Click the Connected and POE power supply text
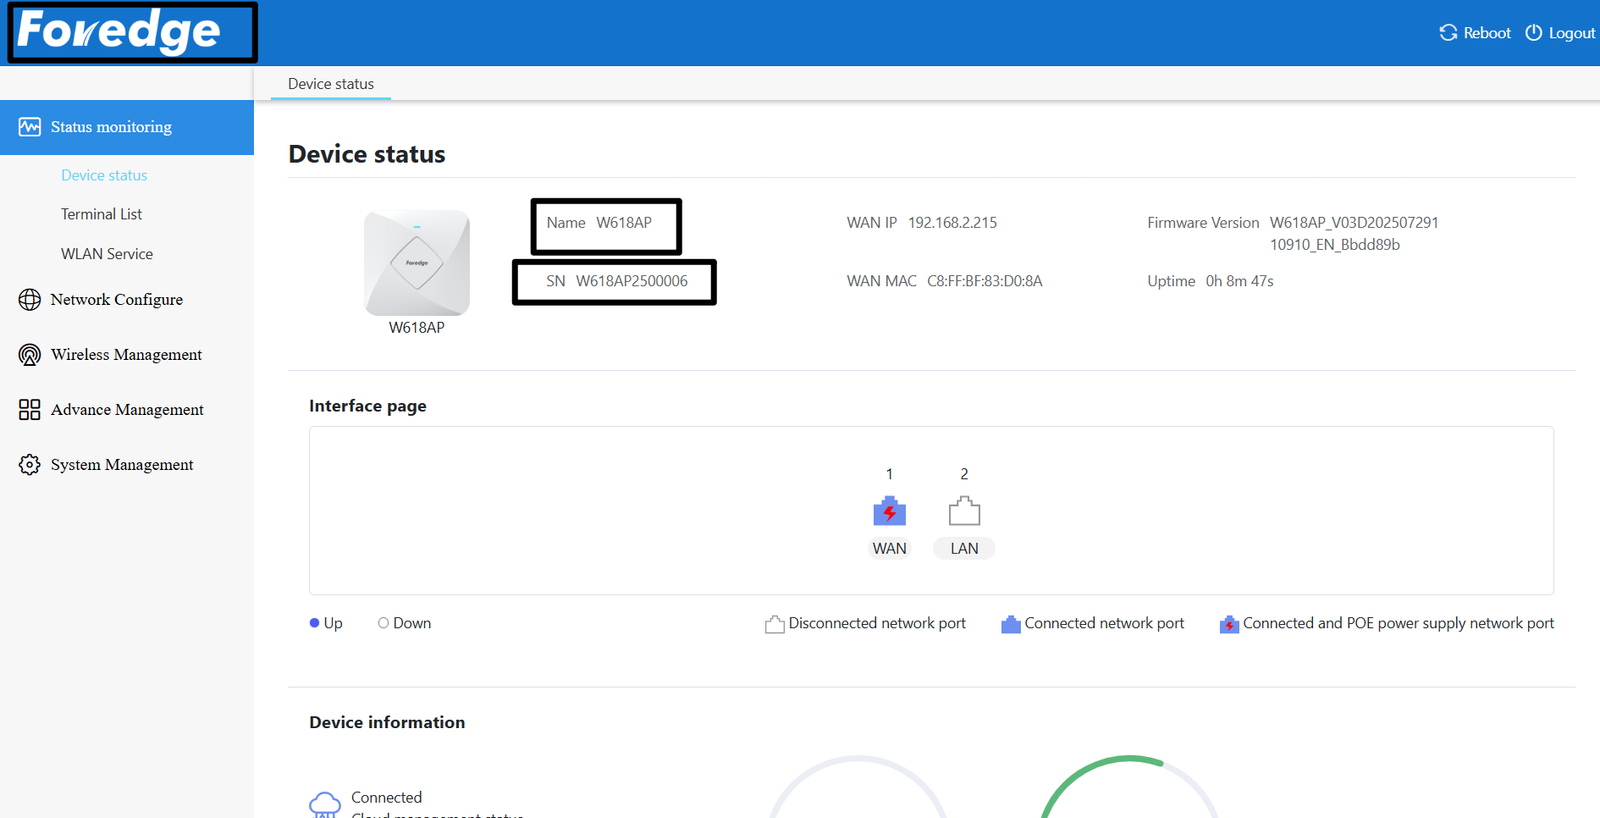This screenshot has height=818, width=1600. 1398,623
